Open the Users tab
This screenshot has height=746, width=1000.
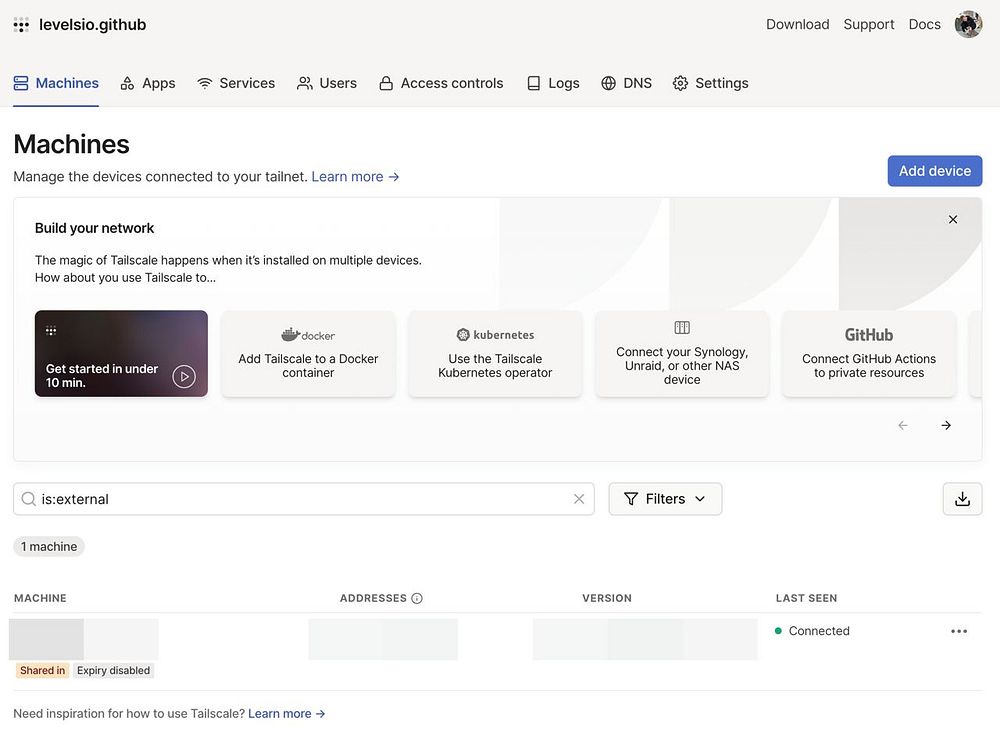click(327, 84)
